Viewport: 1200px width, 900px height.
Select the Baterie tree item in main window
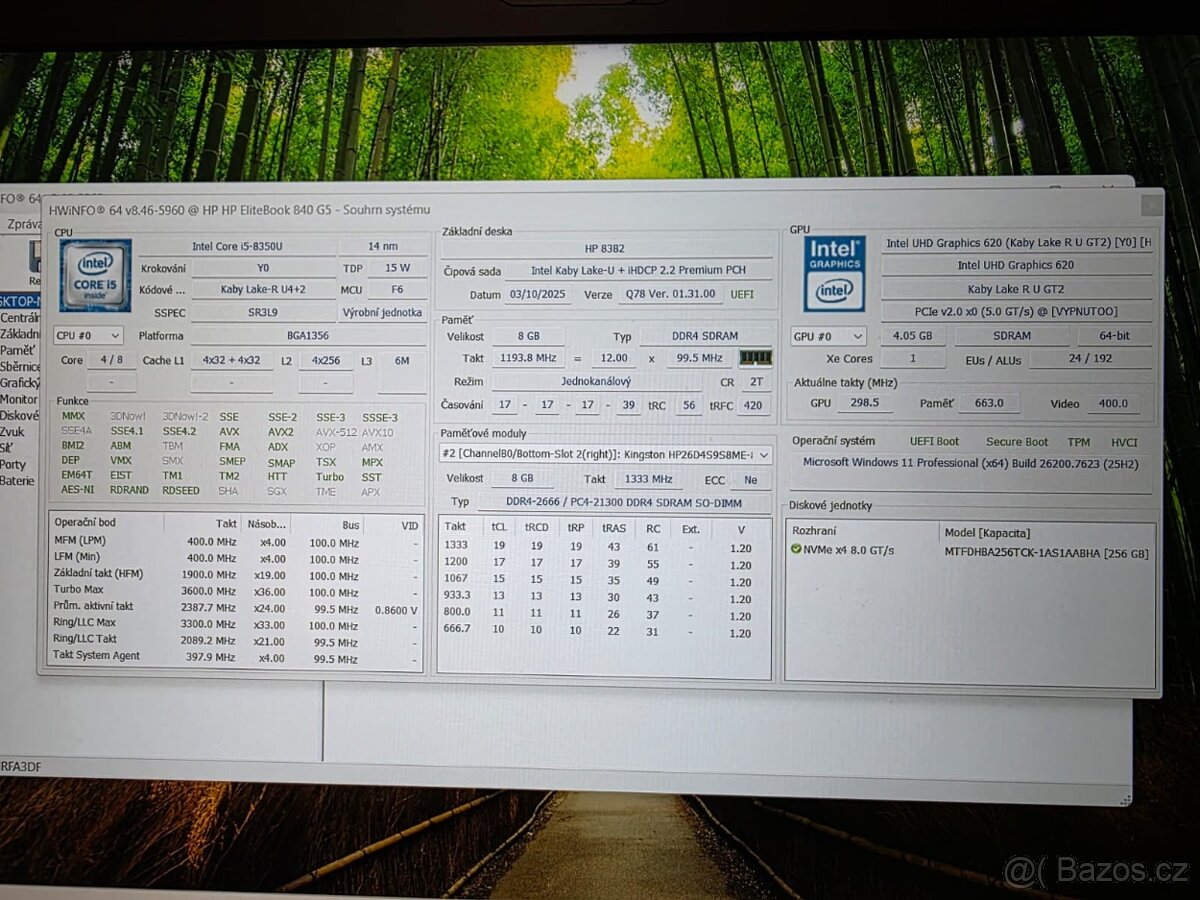point(17,480)
